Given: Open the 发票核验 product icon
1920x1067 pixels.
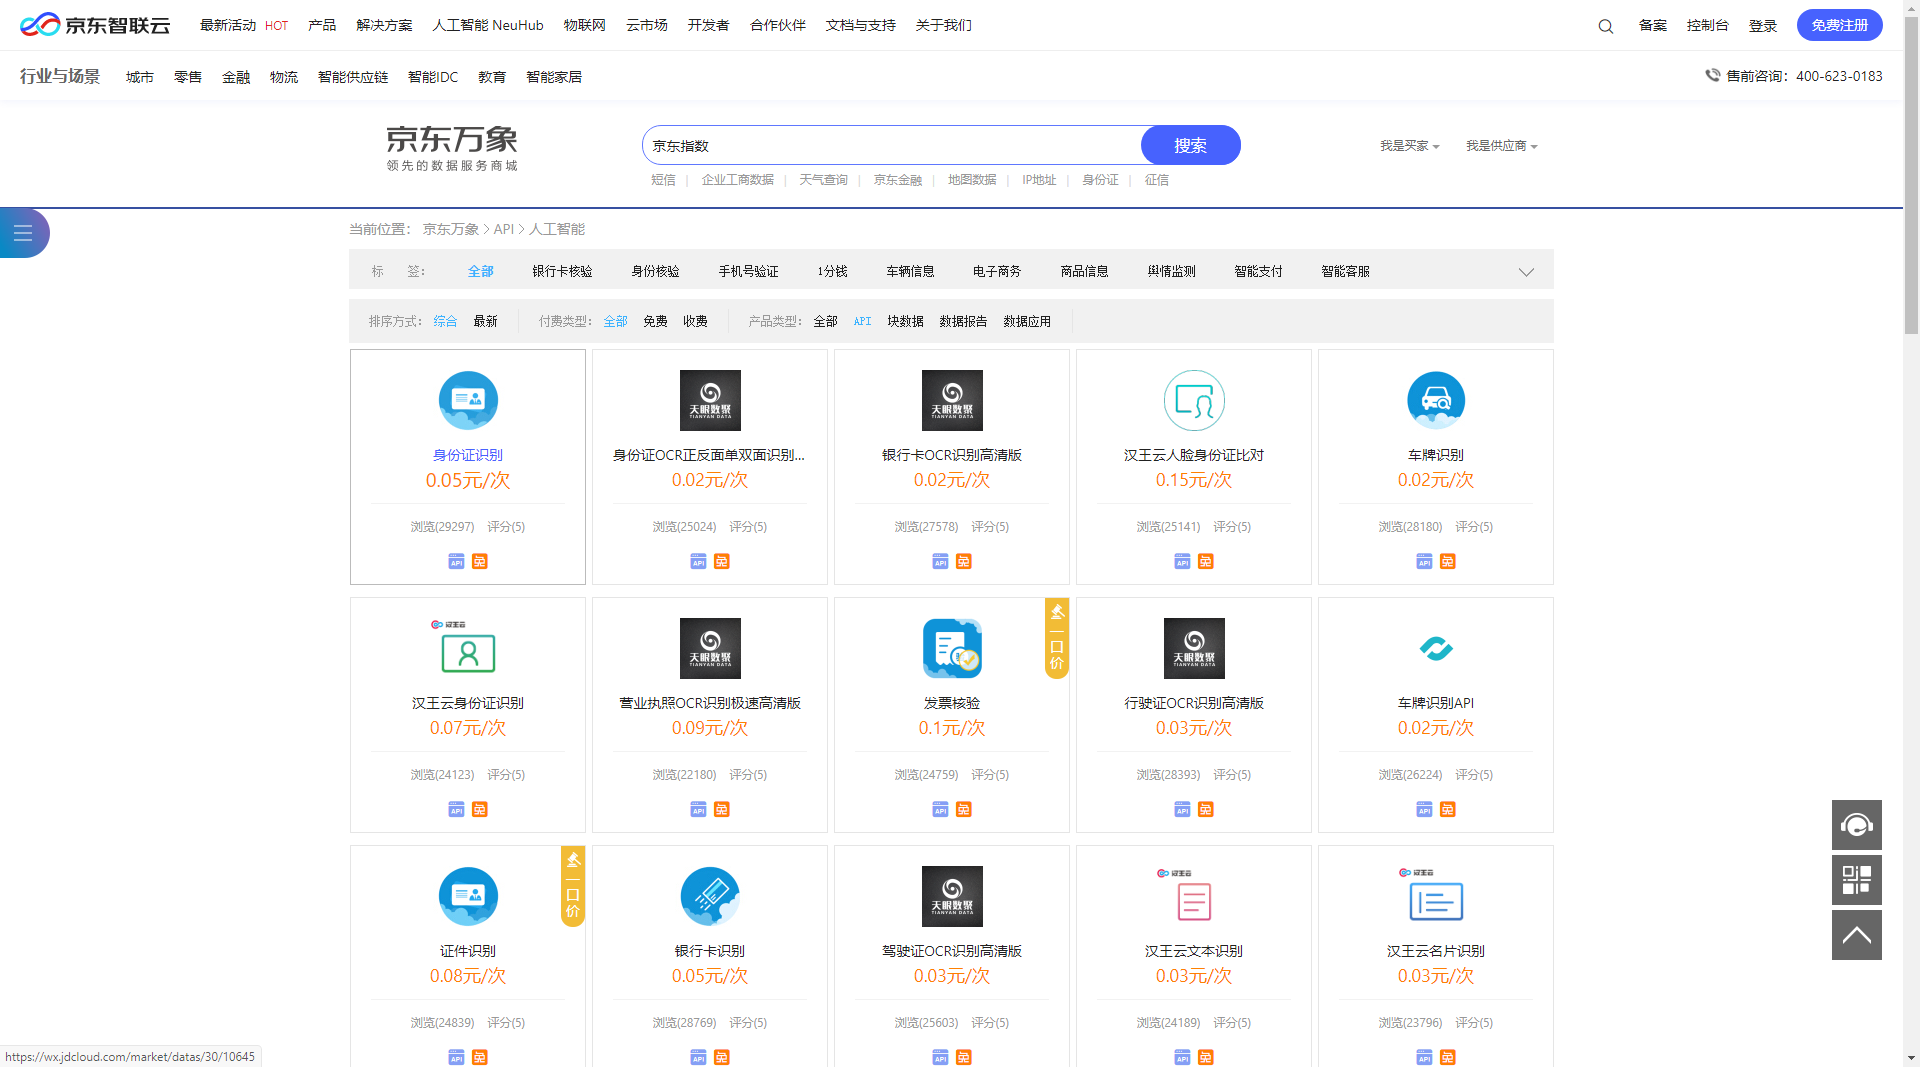Looking at the screenshot, I should tap(952, 648).
